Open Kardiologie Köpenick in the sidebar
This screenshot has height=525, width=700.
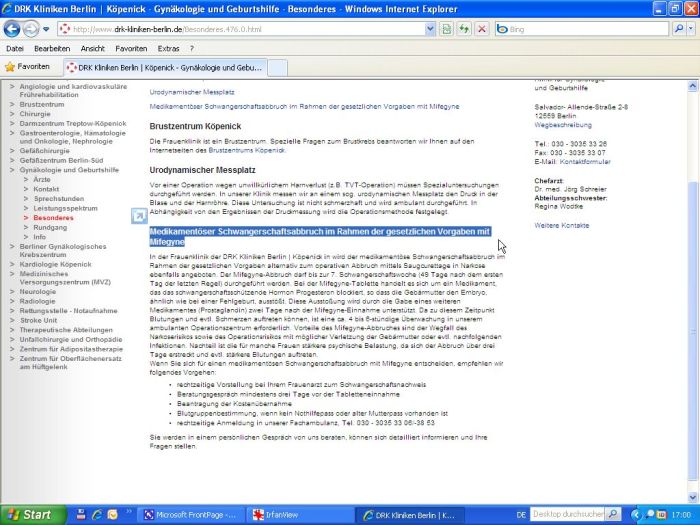pos(55,264)
